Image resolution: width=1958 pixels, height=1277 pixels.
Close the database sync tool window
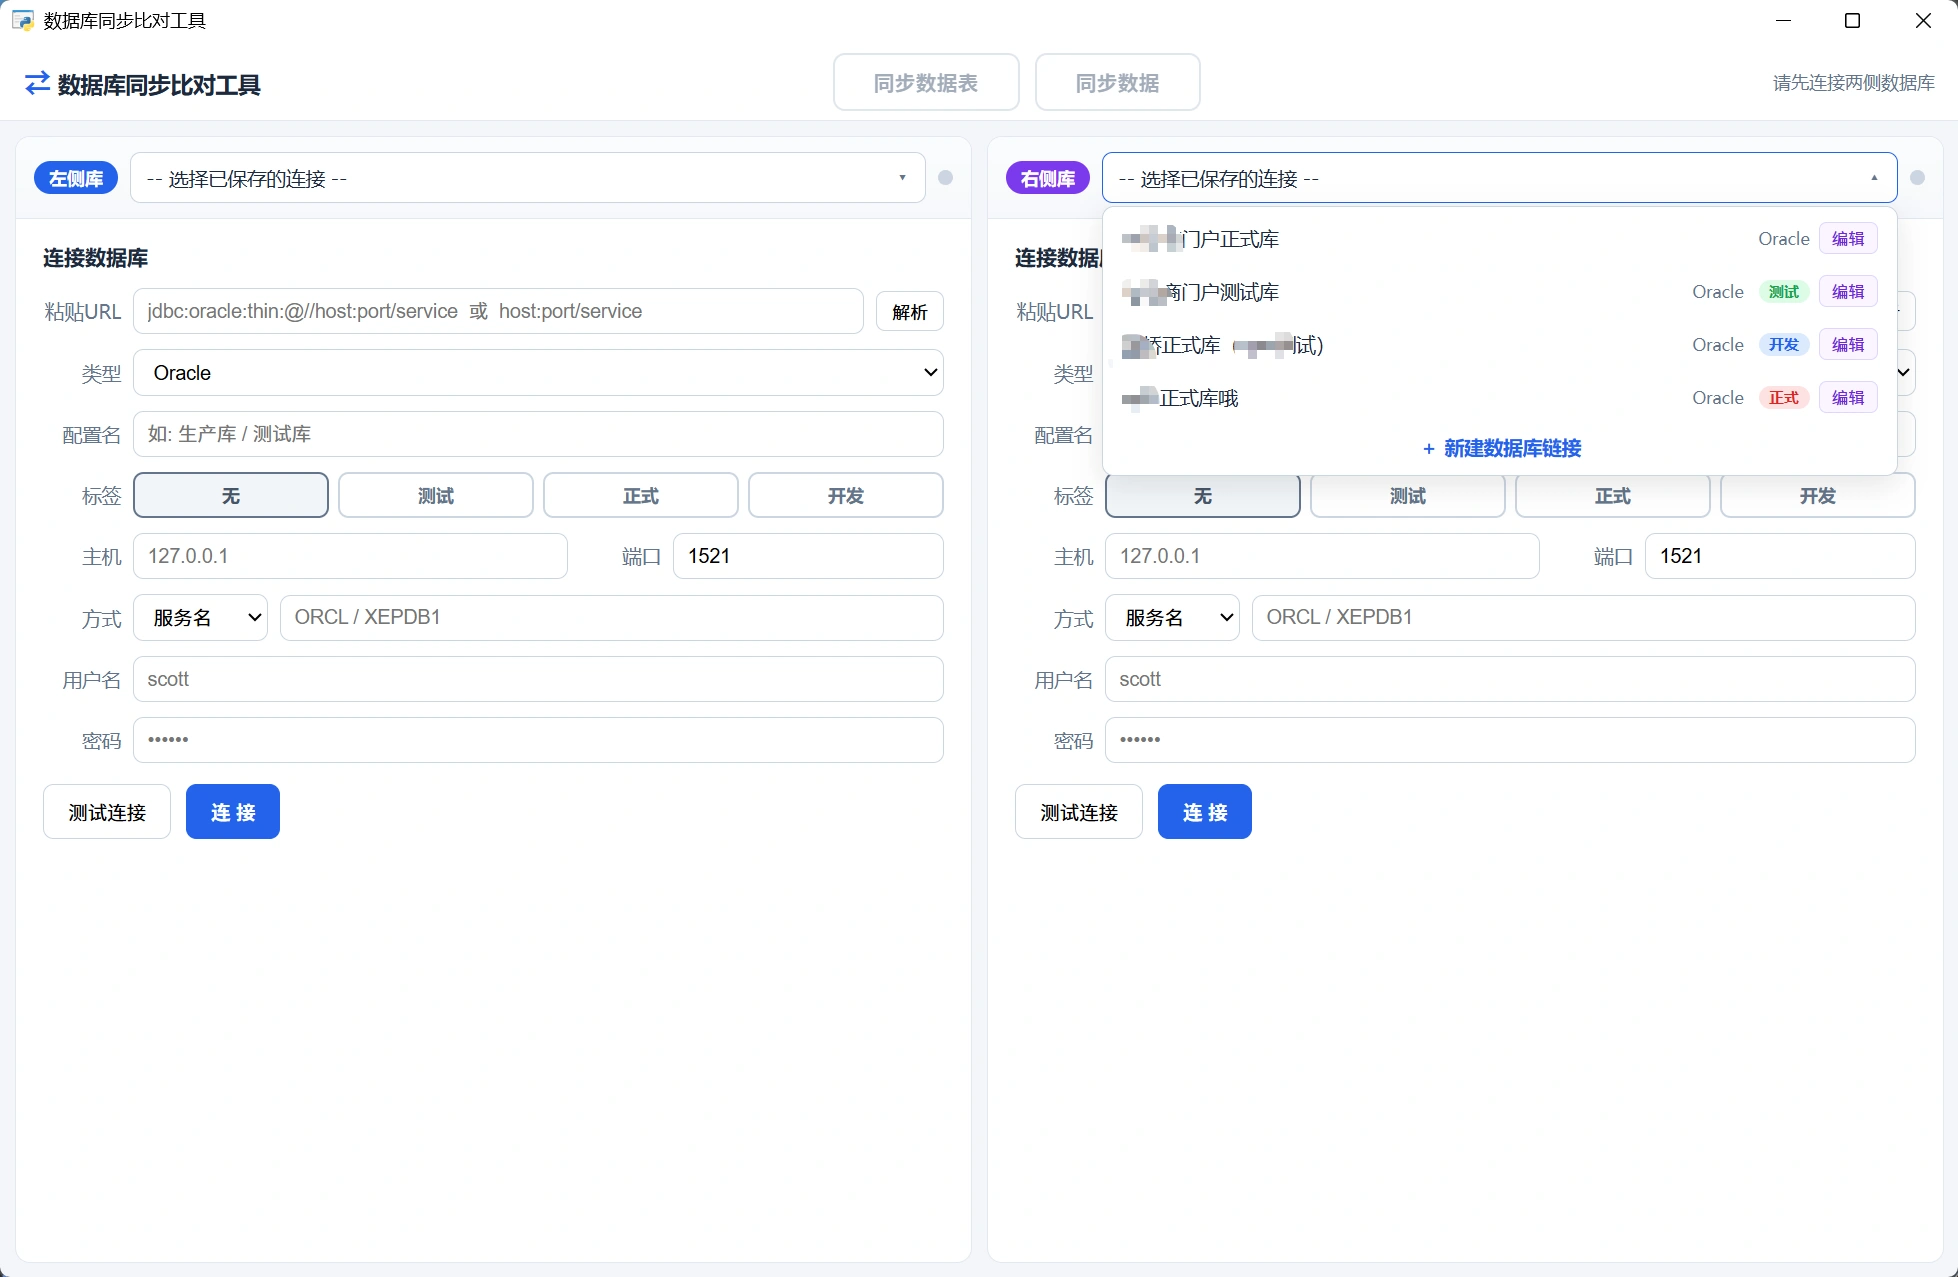(1922, 20)
